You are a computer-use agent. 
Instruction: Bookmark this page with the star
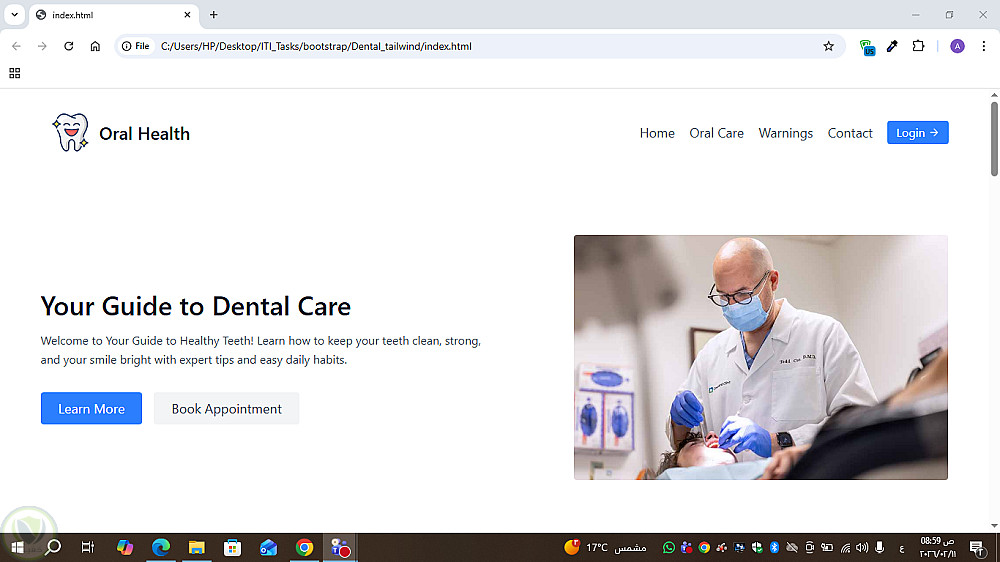point(828,46)
